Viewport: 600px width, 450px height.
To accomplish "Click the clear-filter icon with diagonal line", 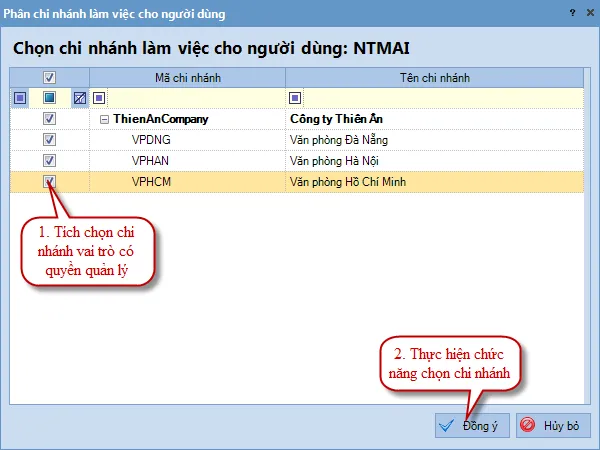I will tap(80, 98).
